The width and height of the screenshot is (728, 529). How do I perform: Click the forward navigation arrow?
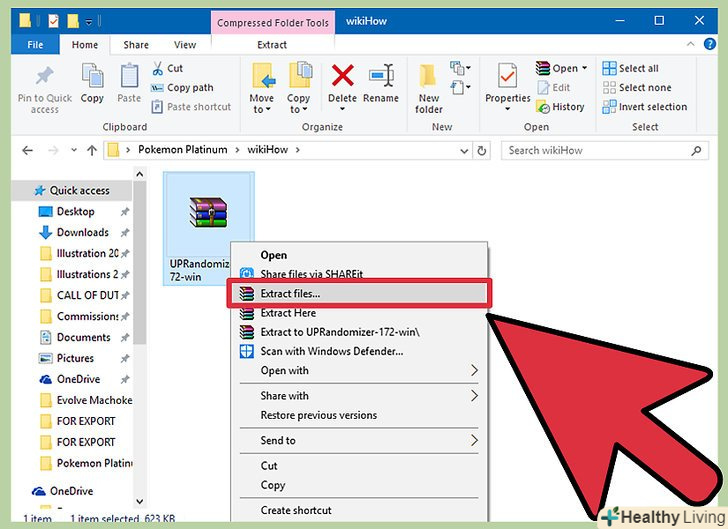point(53,150)
